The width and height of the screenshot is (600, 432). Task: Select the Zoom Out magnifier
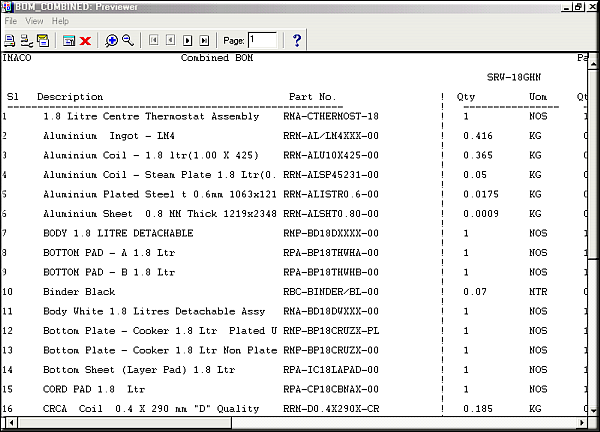[x=128, y=40]
